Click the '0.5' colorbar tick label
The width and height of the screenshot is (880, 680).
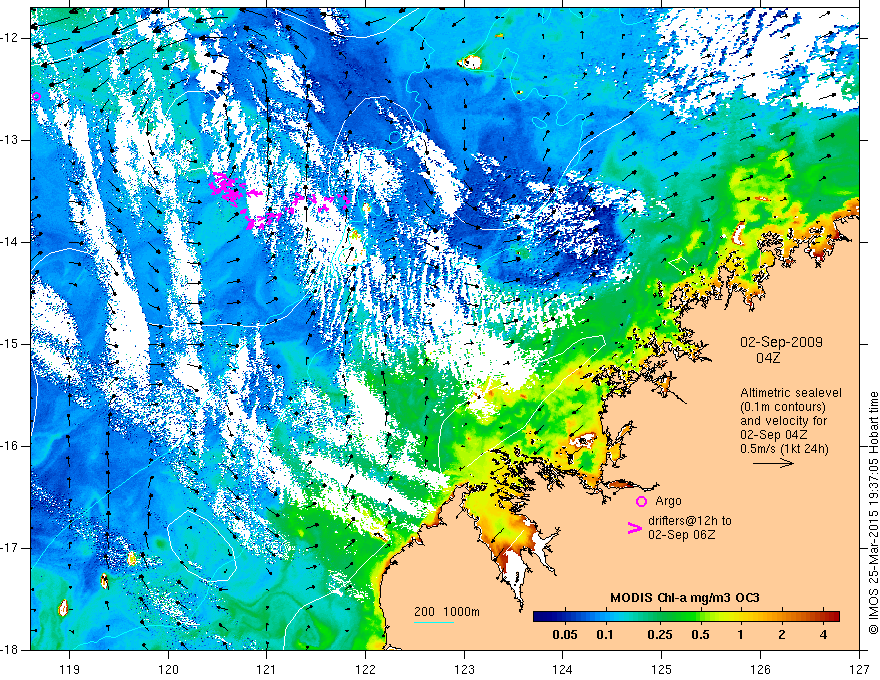(x=700, y=635)
